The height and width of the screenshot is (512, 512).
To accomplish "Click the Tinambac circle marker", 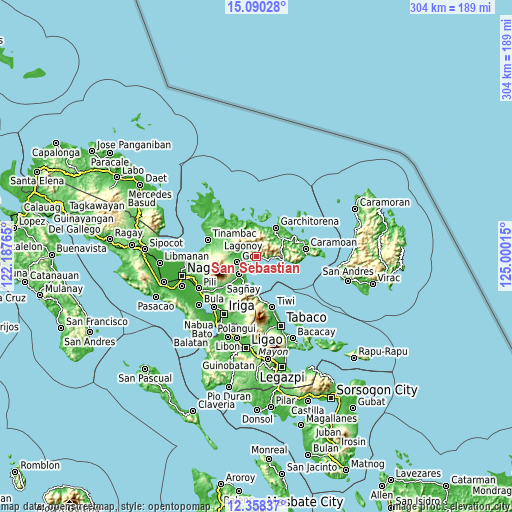I will click(x=208, y=240).
